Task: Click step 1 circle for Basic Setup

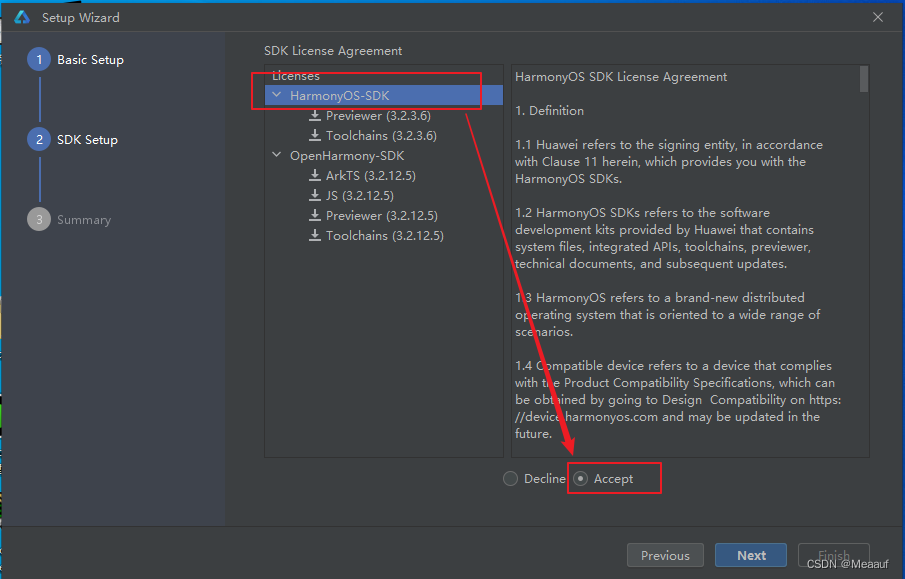Action: point(39,59)
